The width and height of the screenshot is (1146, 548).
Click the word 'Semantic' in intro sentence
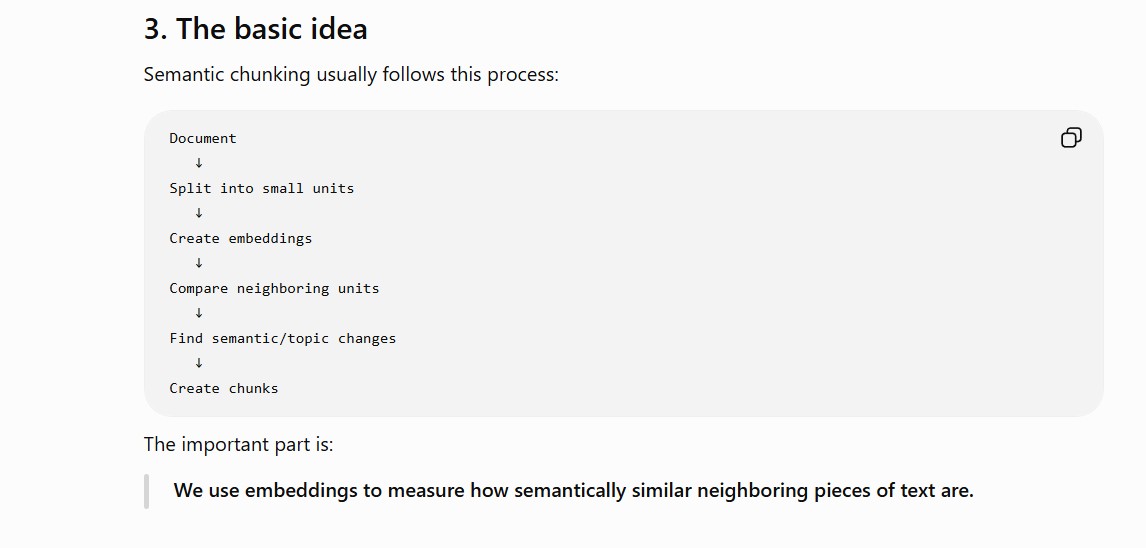coord(183,75)
